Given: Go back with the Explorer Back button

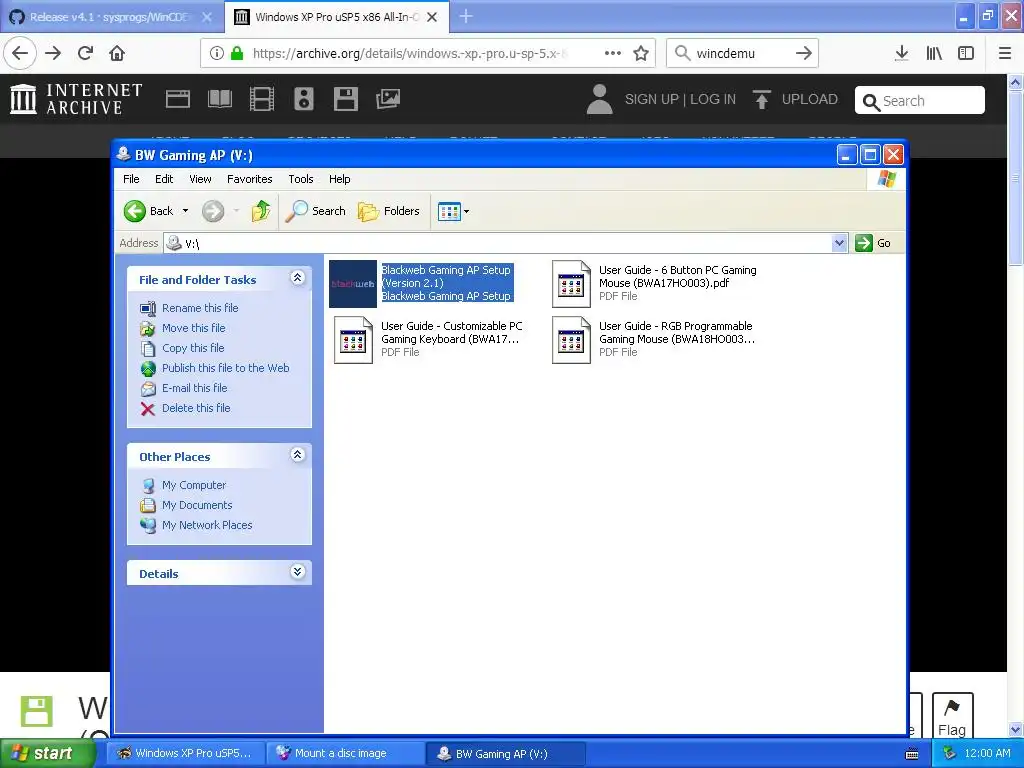Looking at the screenshot, I should click(148, 211).
